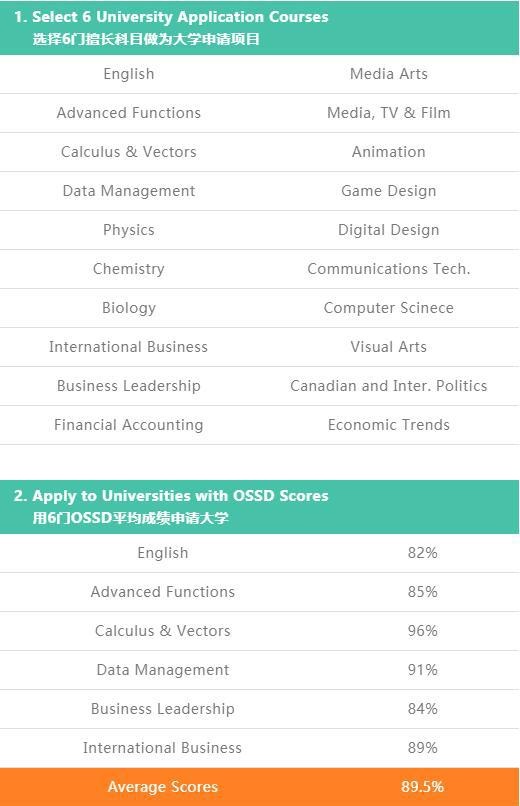The image size is (520, 806).
Task: Click the Animation course cell
Action: (388, 152)
